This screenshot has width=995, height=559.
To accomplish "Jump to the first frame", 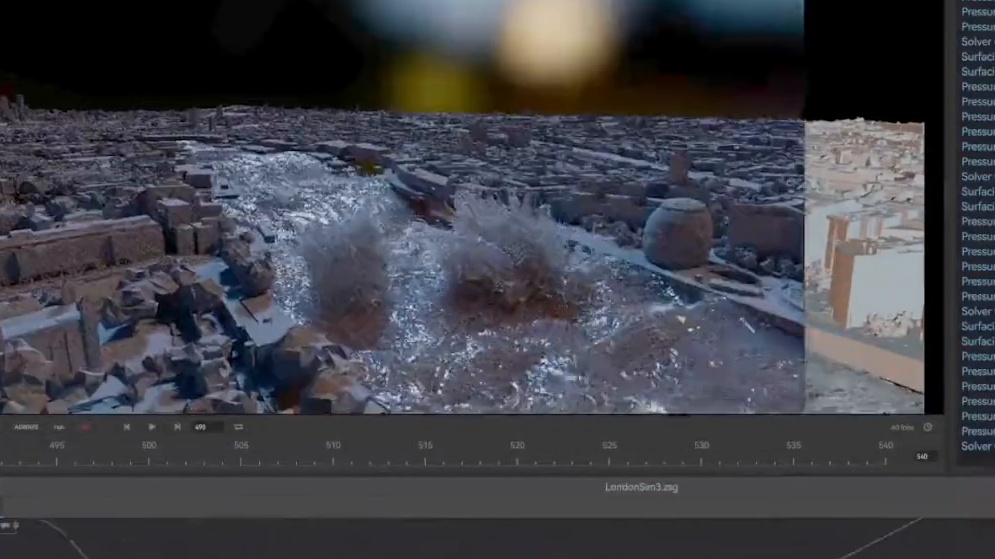I will coord(127,427).
